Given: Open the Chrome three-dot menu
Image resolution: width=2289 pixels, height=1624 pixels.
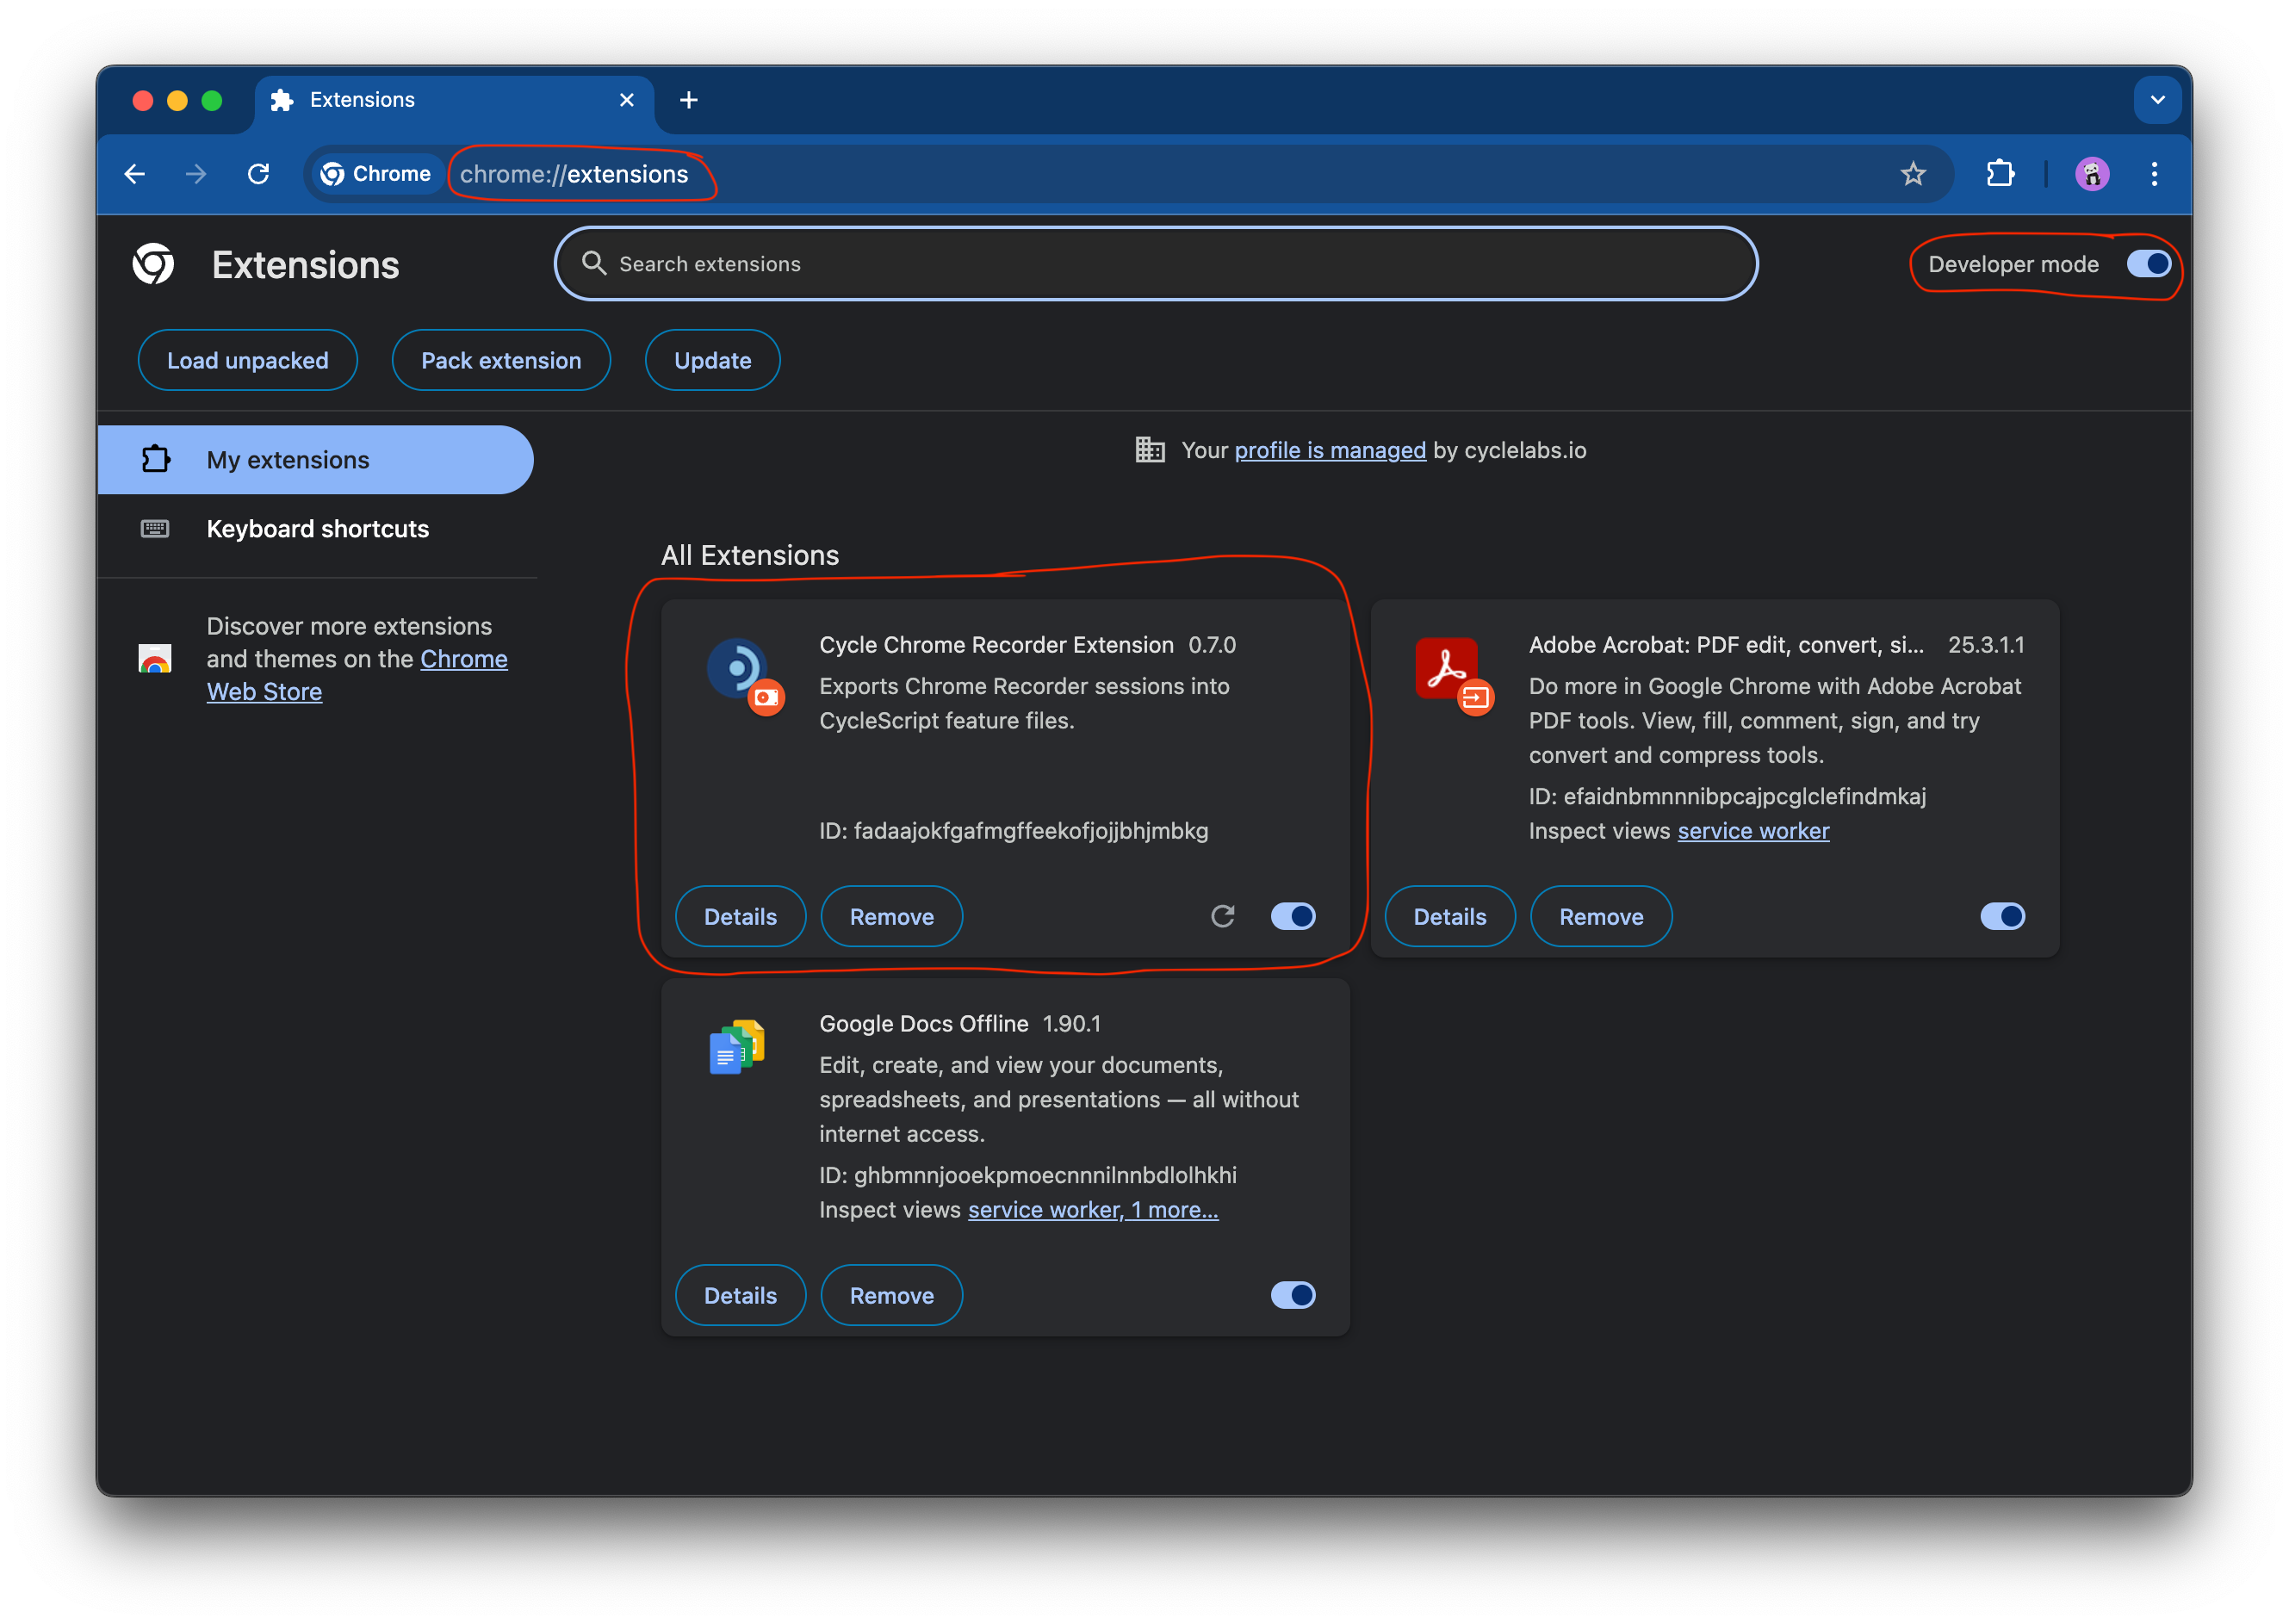Looking at the screenshot, I should [x=2153, y=174].
